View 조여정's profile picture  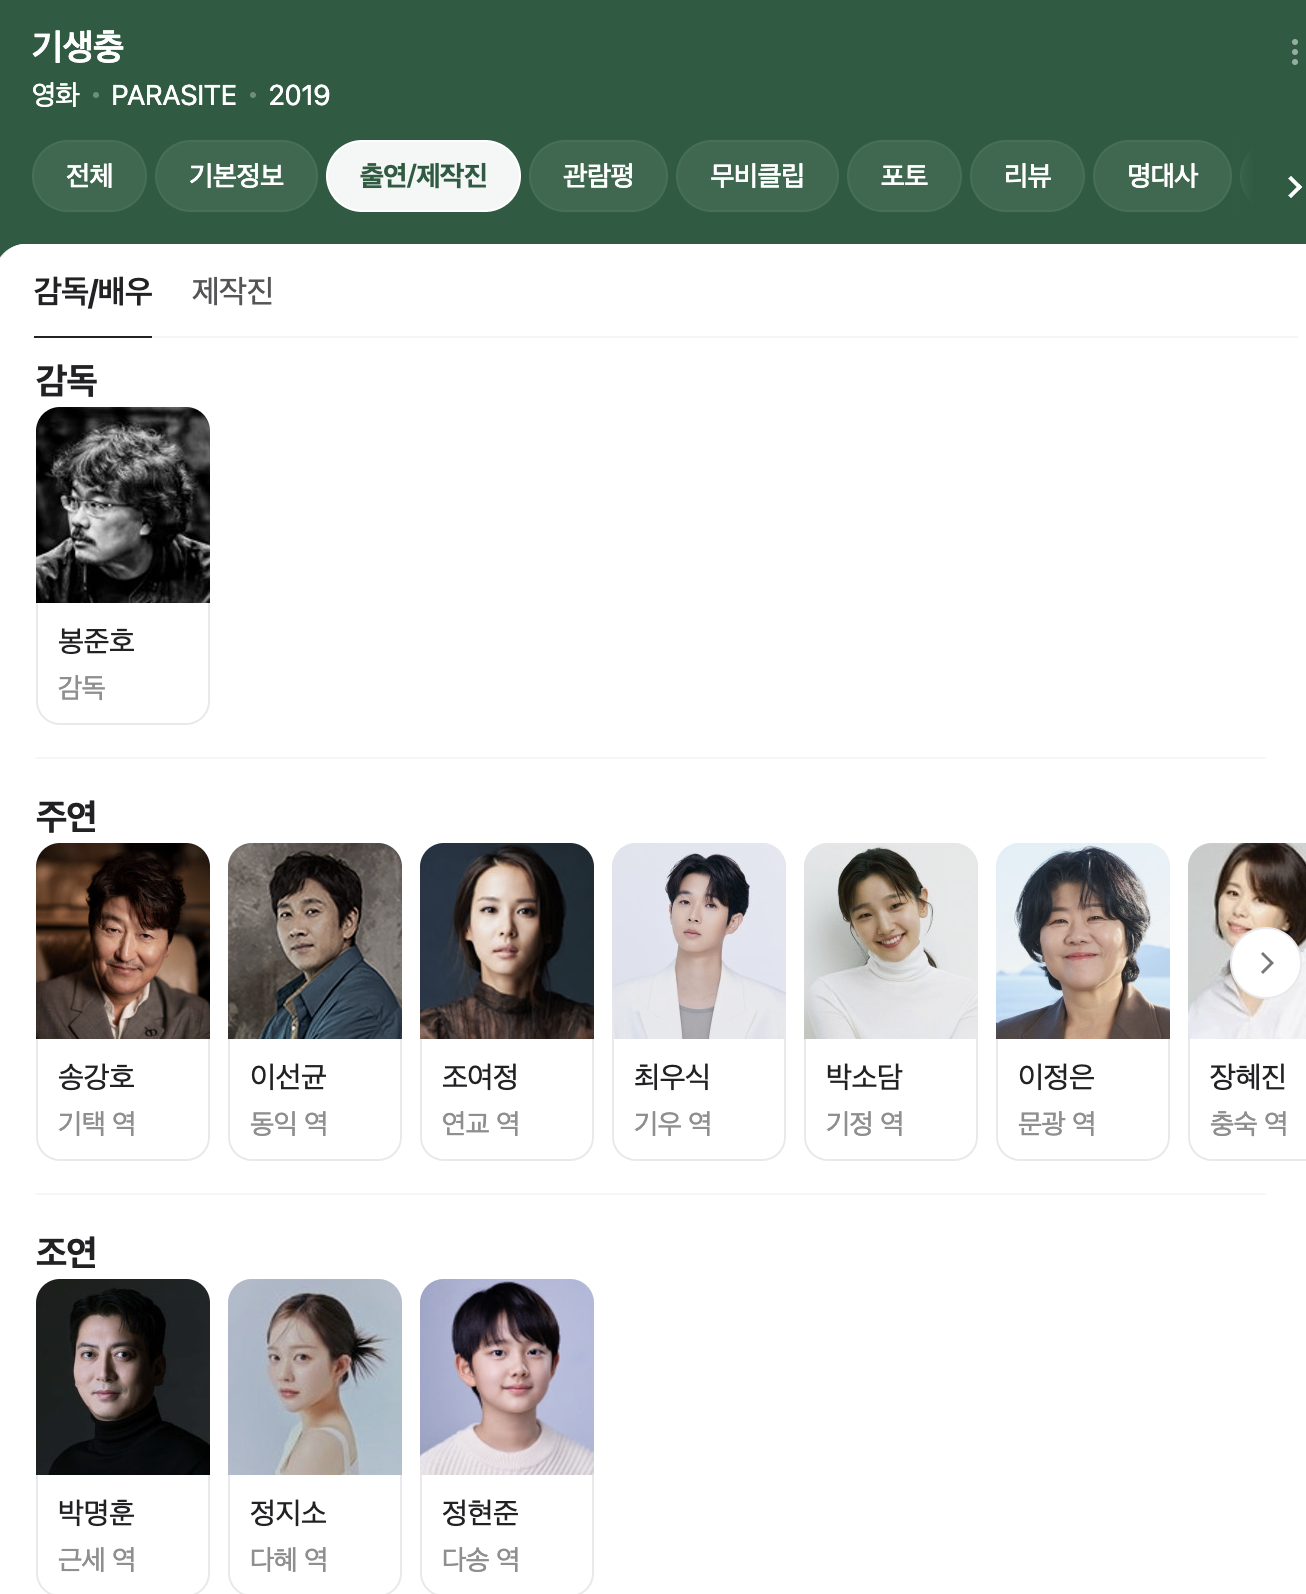click(x=507, y=941)
